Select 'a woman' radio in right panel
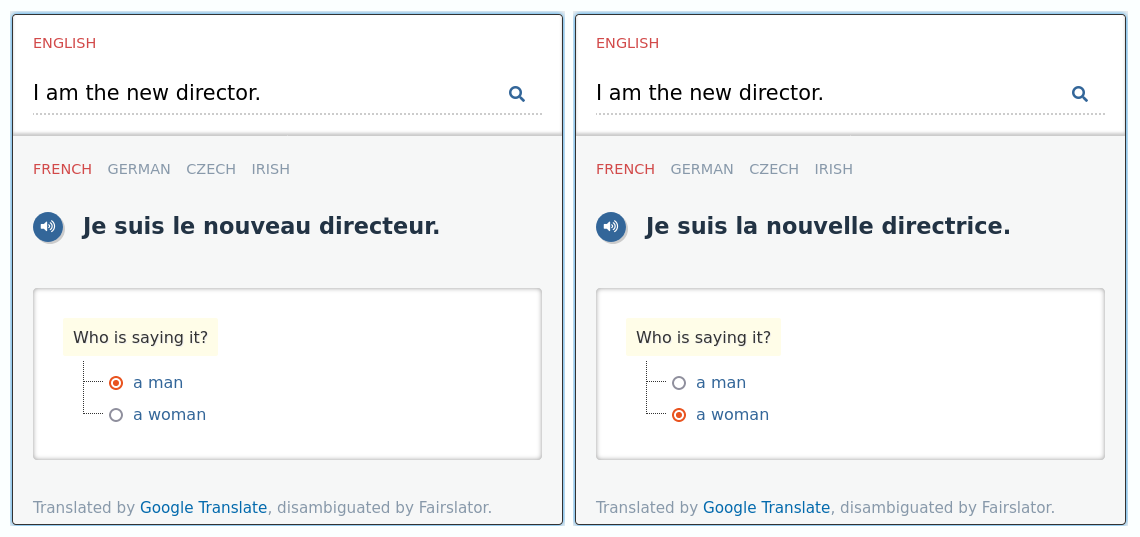 (x=679, y=415)
